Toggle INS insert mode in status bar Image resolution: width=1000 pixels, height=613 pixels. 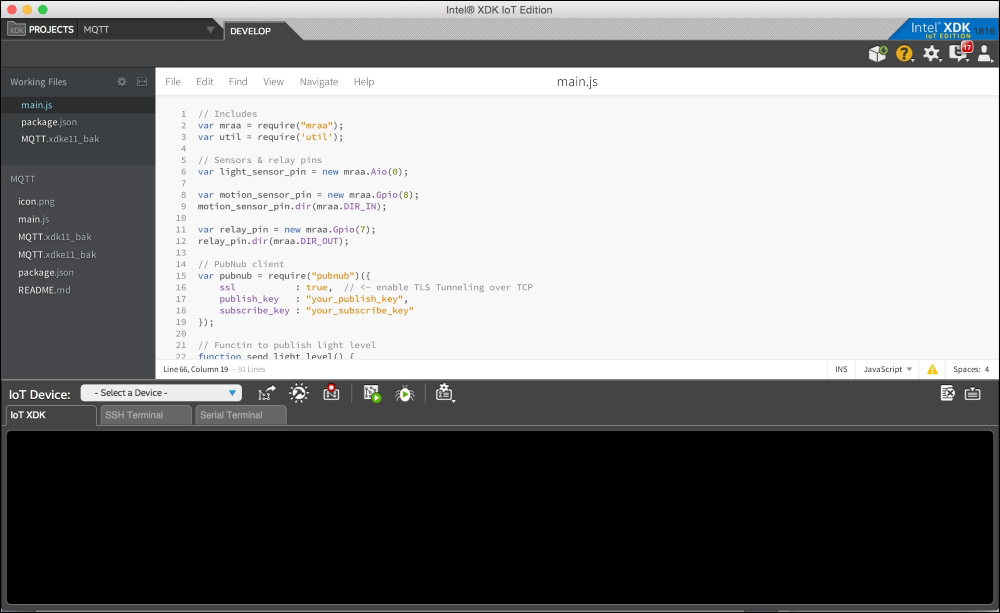point(841,369)
